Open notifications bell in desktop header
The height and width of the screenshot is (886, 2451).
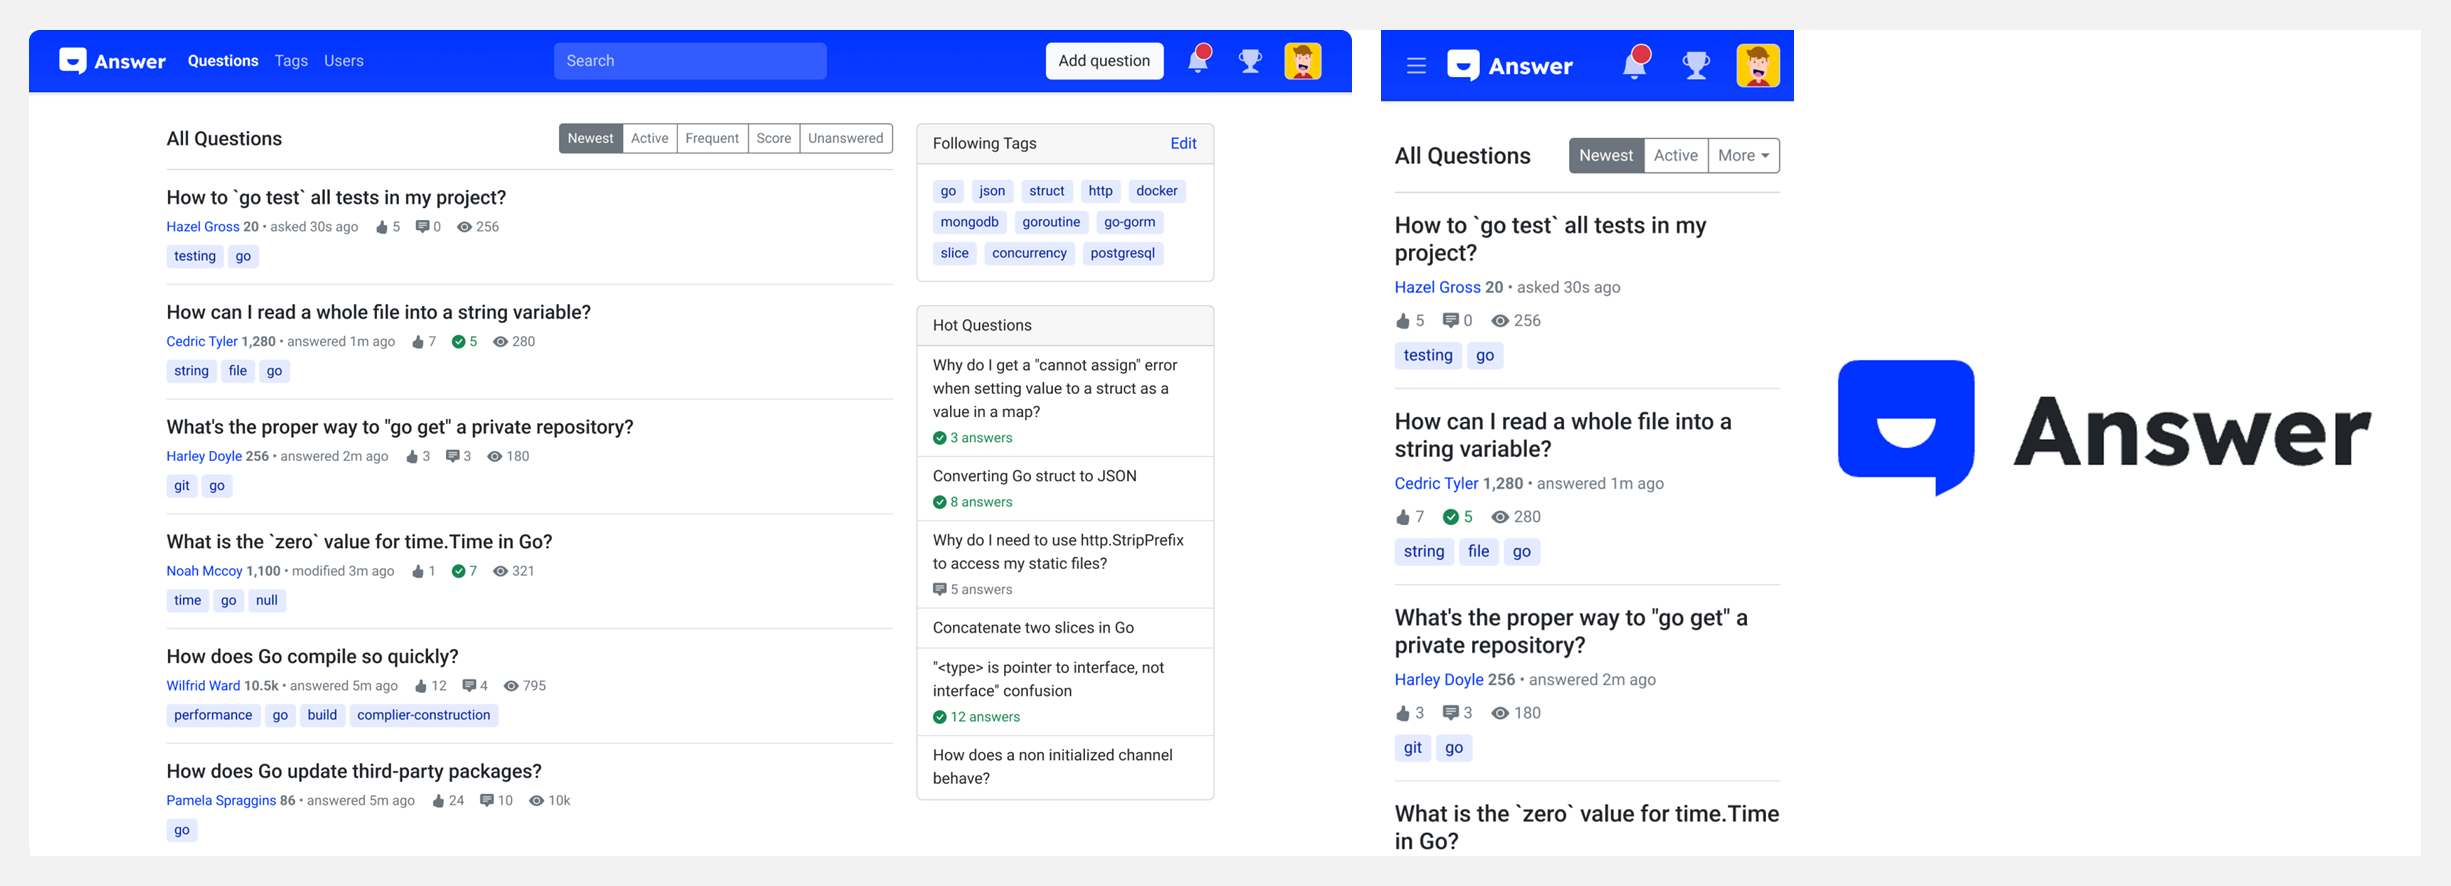tap(1198, 60)
